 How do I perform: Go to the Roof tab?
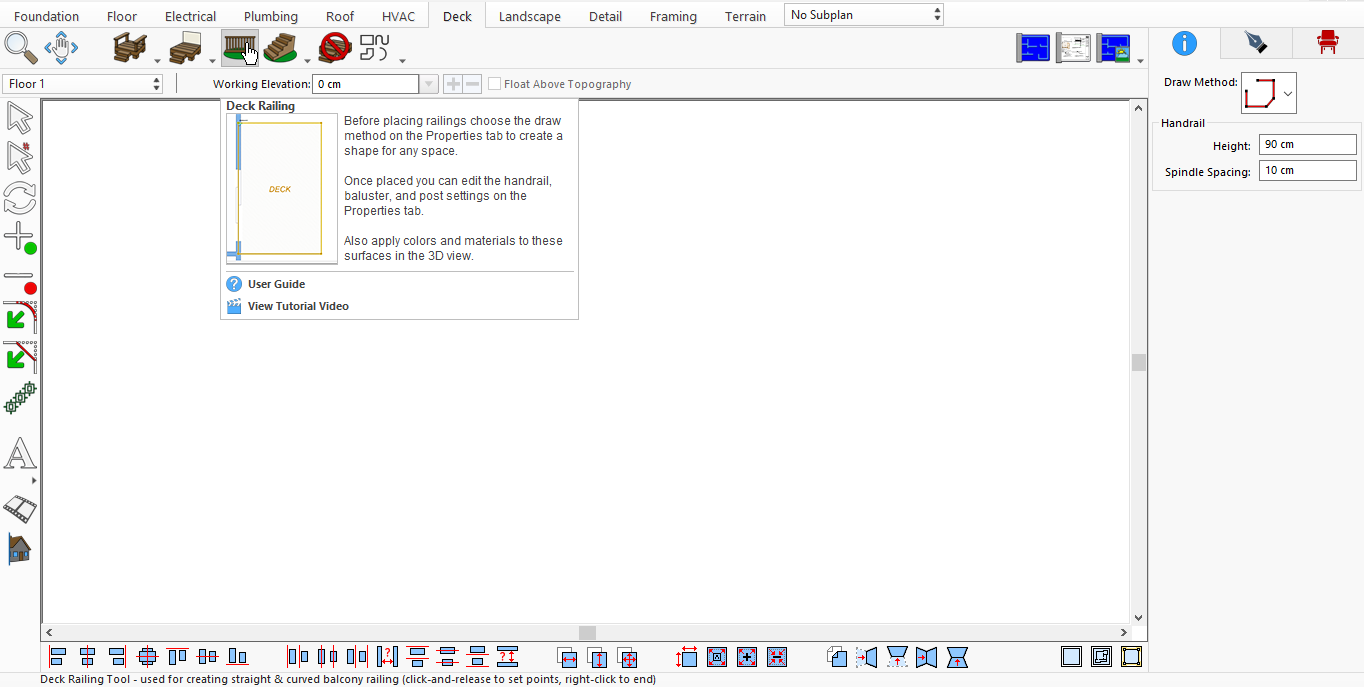click(340, 16)
